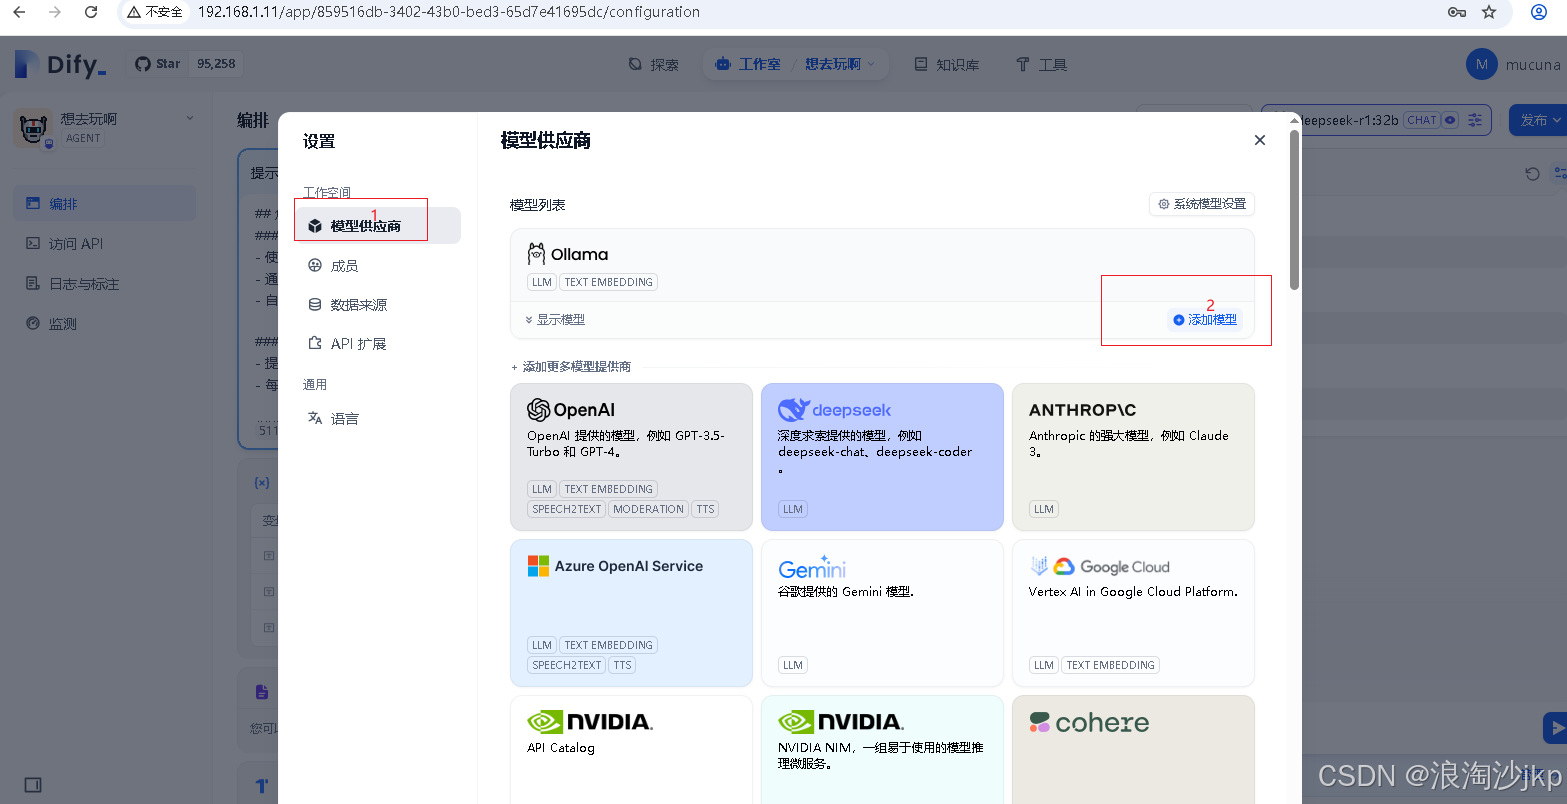Click the deepseek whale logo
Image resolution: width=1567 pixels, height=804 pixels.
(794, 409)
